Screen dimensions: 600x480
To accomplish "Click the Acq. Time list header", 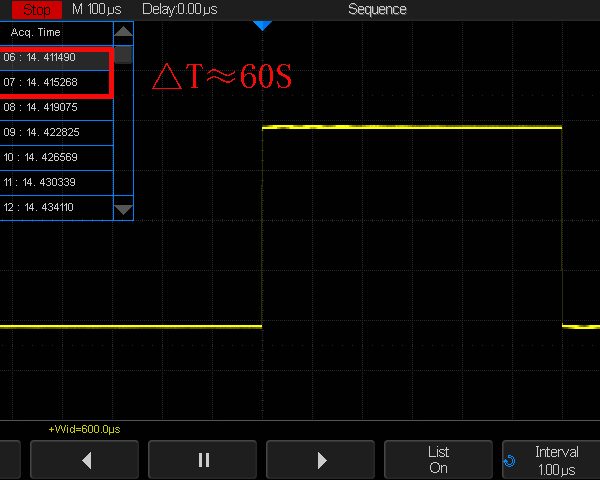I will (36, 32).
